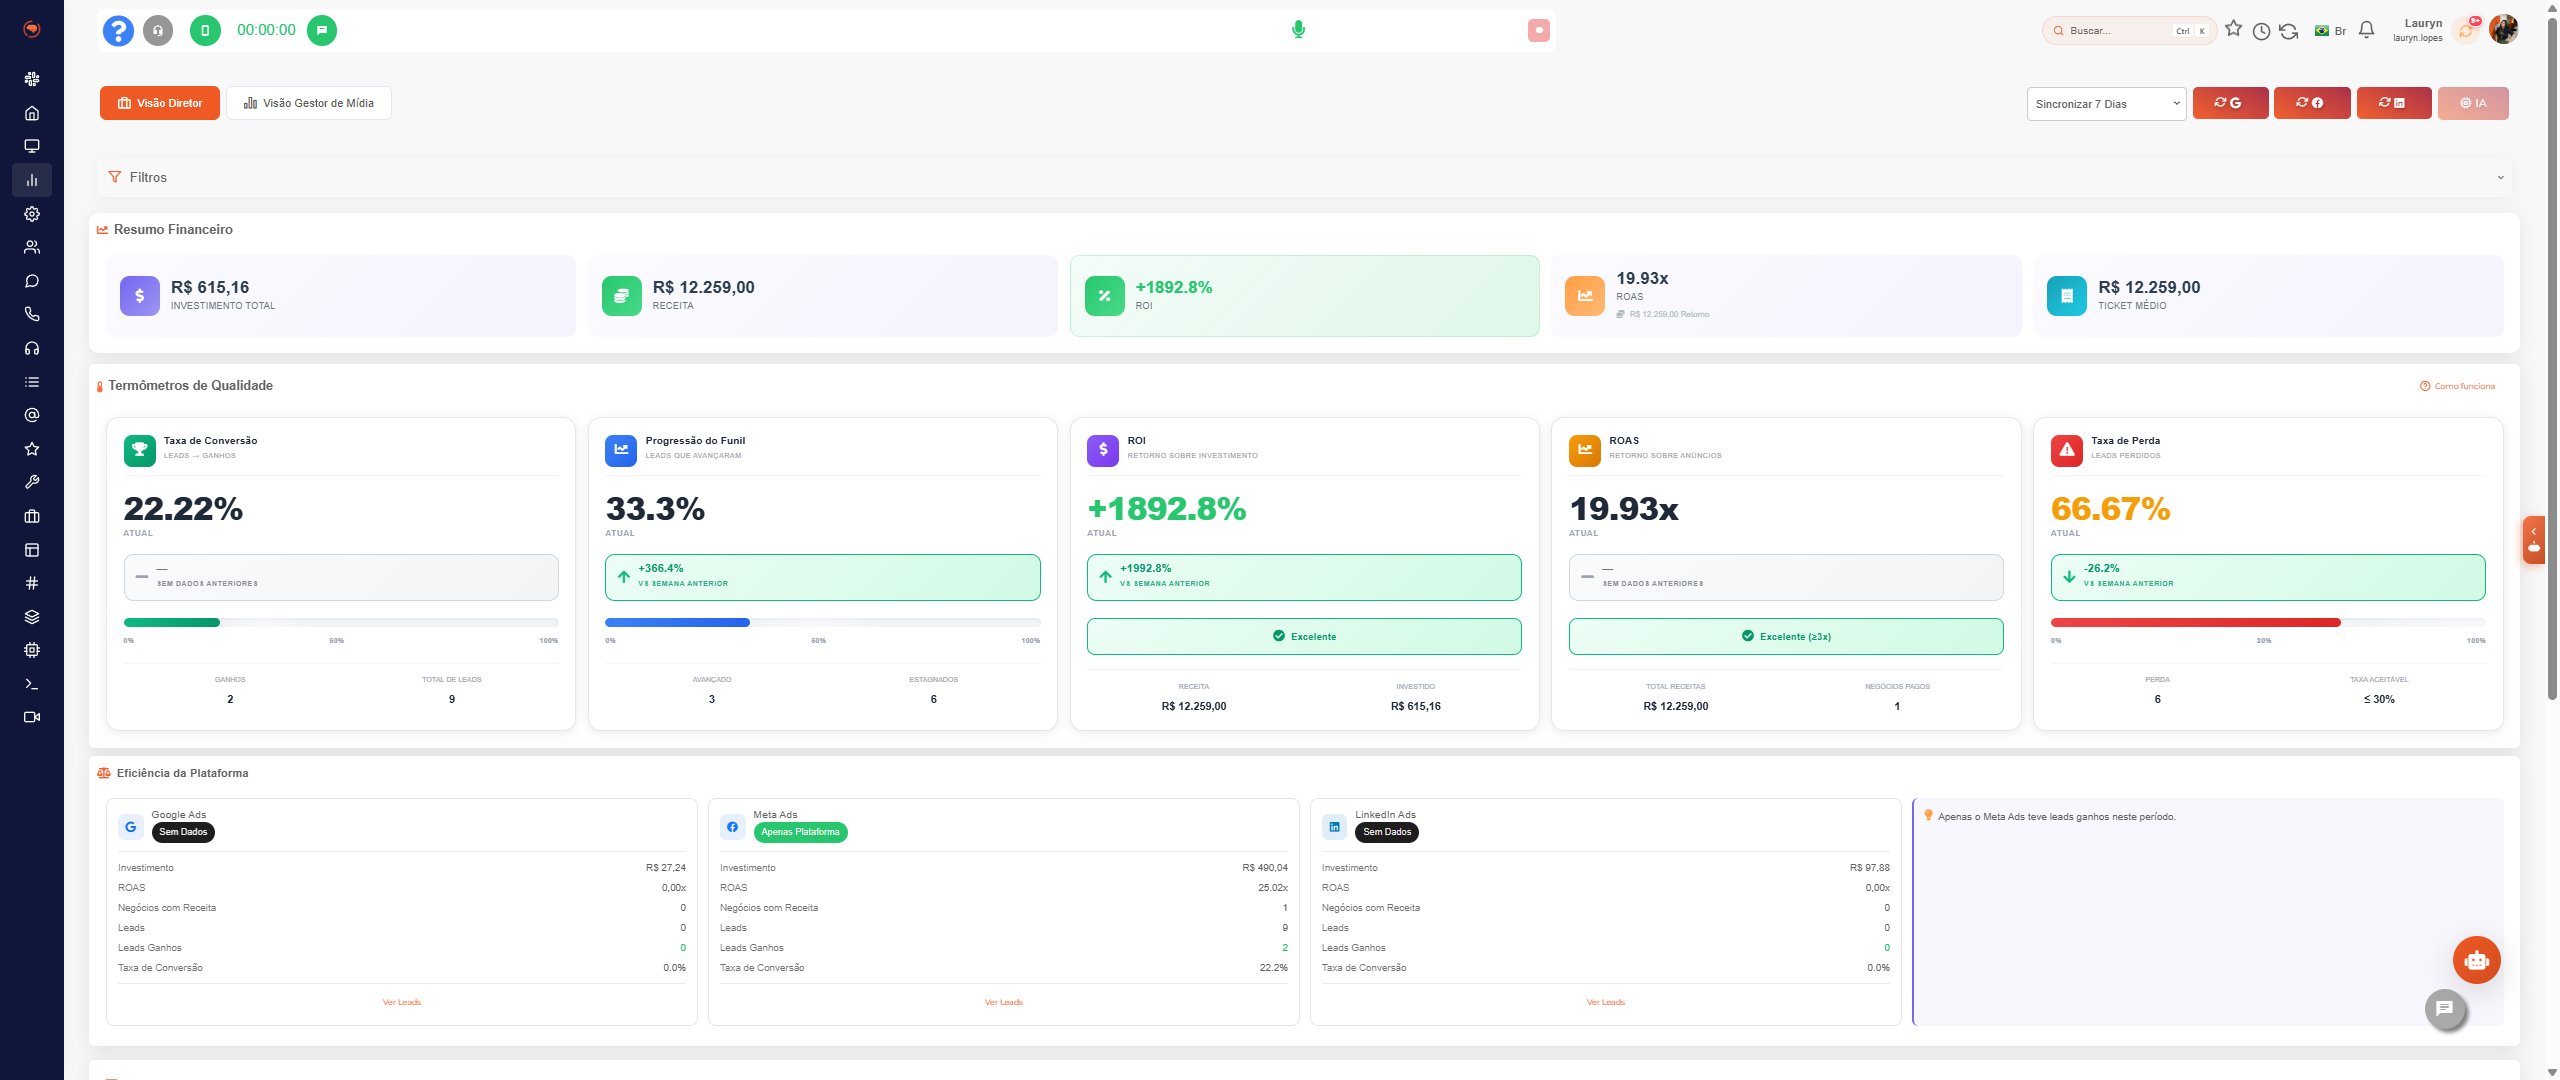Click Ver Leads under Meta Ads
The width and height of the screenshot is (2560, 1080).
pos(1004,1002)
